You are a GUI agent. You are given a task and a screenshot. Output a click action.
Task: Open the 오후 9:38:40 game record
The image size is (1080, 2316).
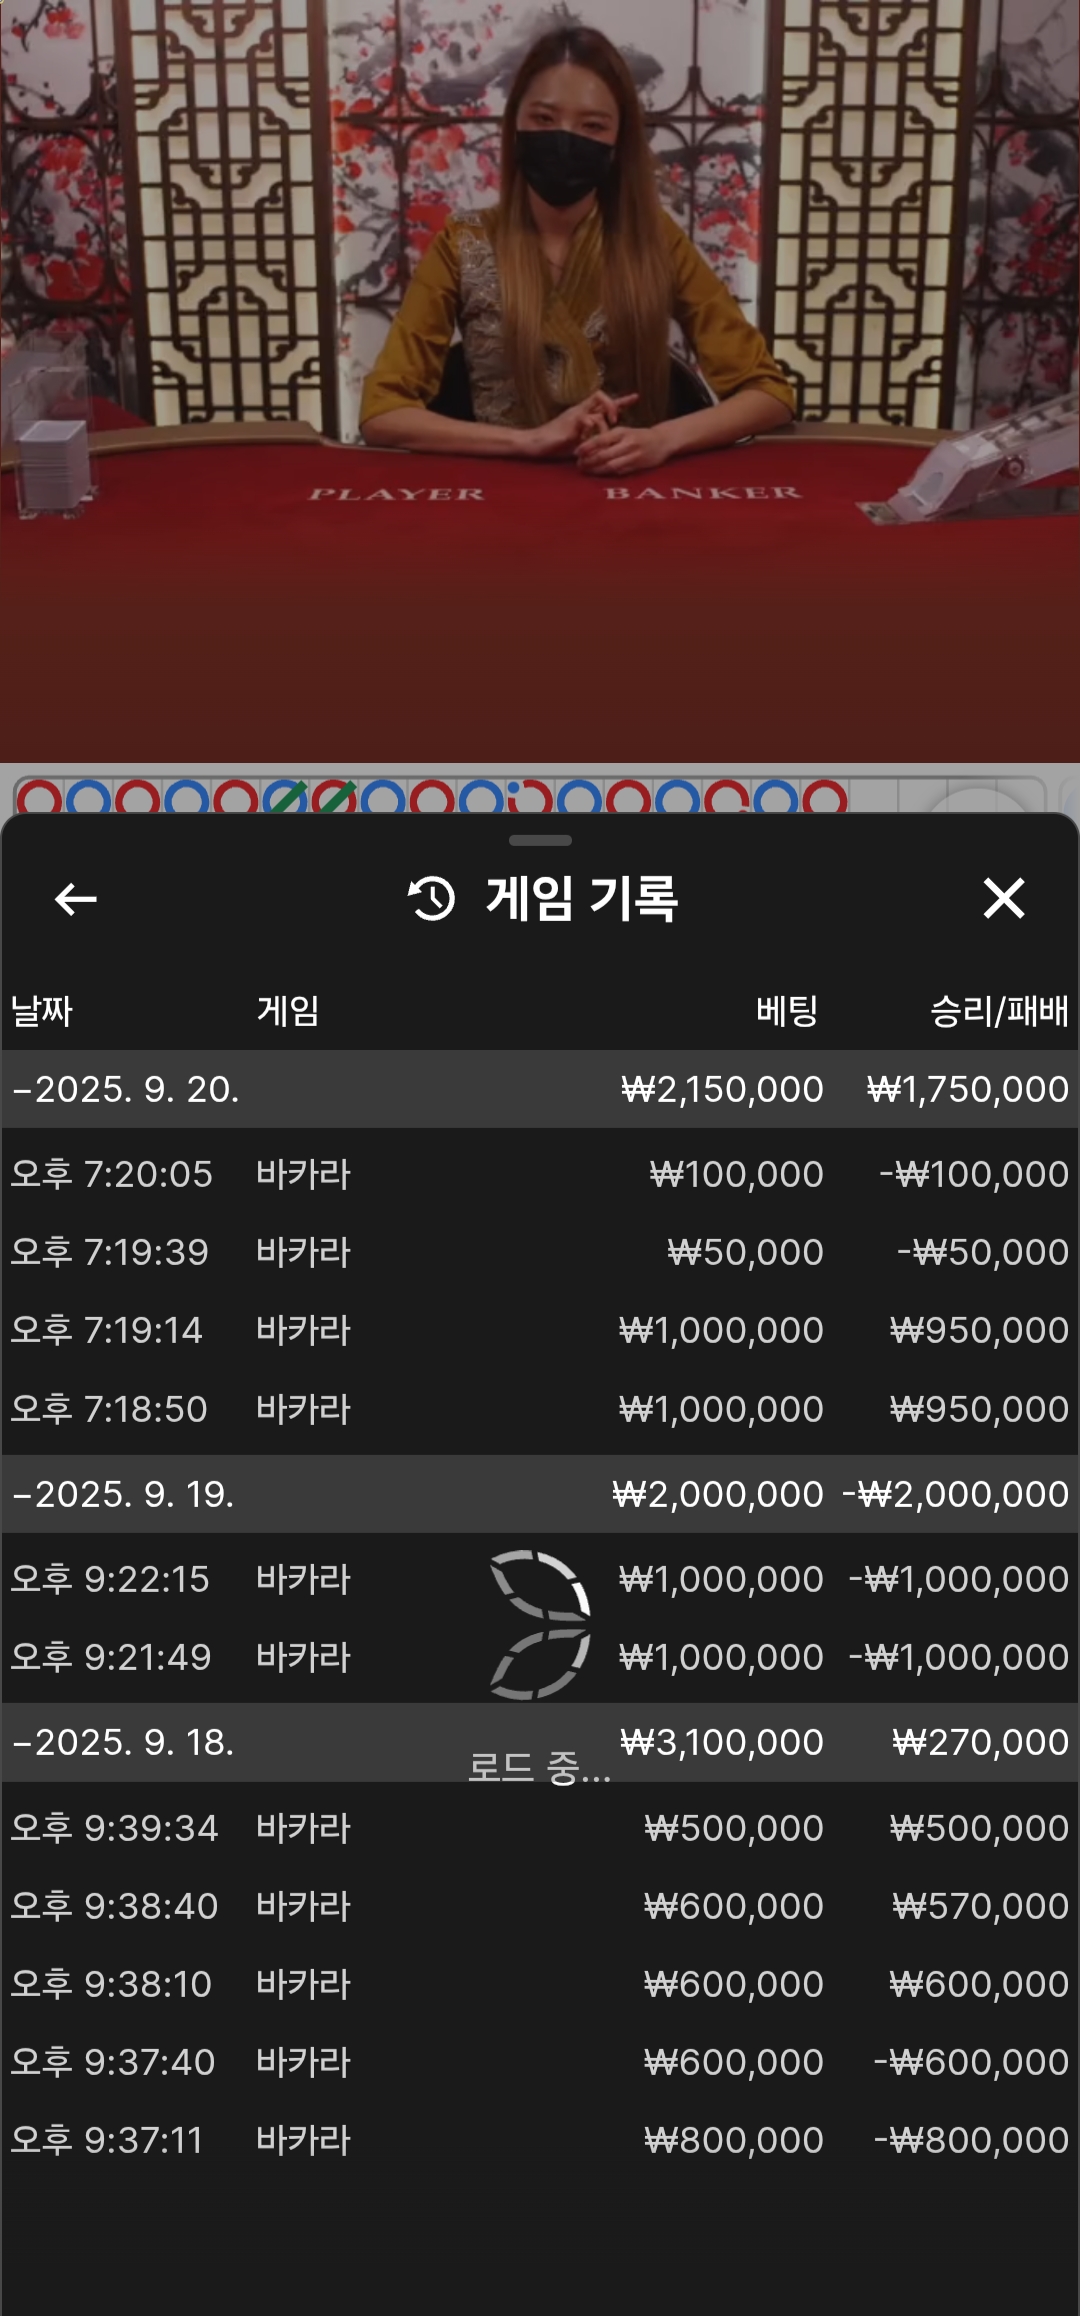pyautogui.click(x=540, y=1906)
